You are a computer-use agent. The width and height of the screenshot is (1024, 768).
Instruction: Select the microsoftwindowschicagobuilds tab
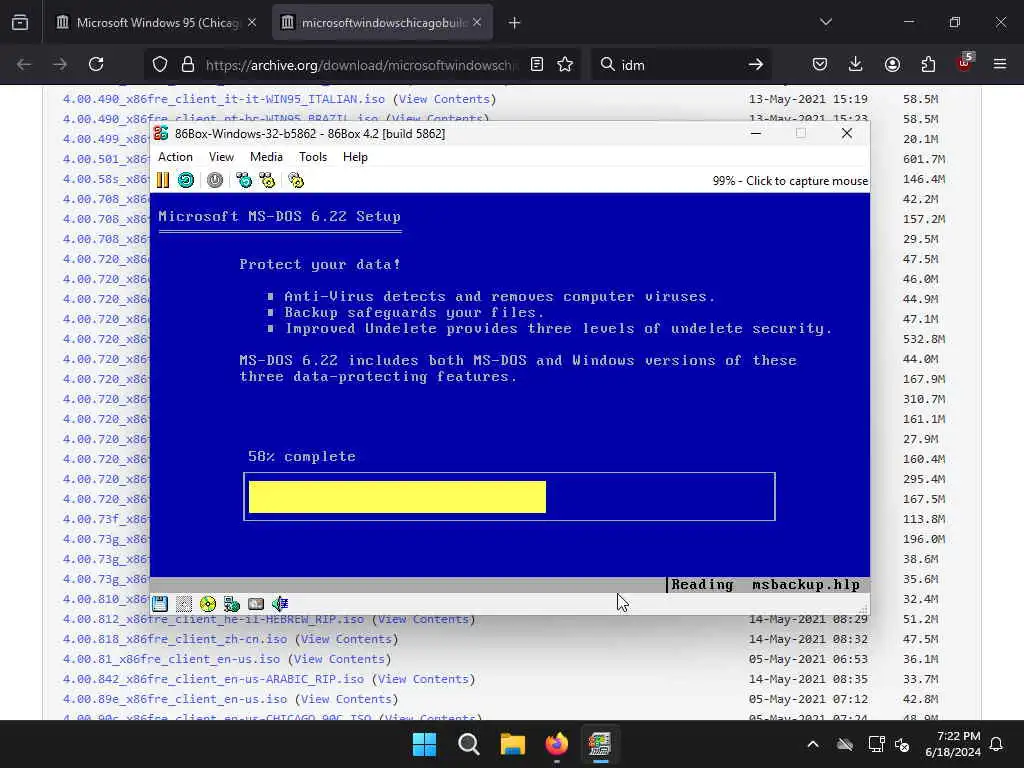[x=383, y=23]
